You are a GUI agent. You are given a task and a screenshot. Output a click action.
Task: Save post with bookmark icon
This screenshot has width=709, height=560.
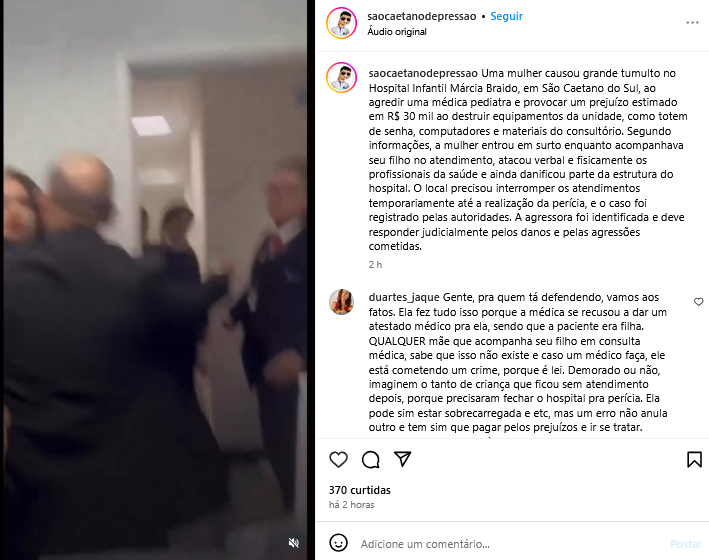tap(694, 460)
